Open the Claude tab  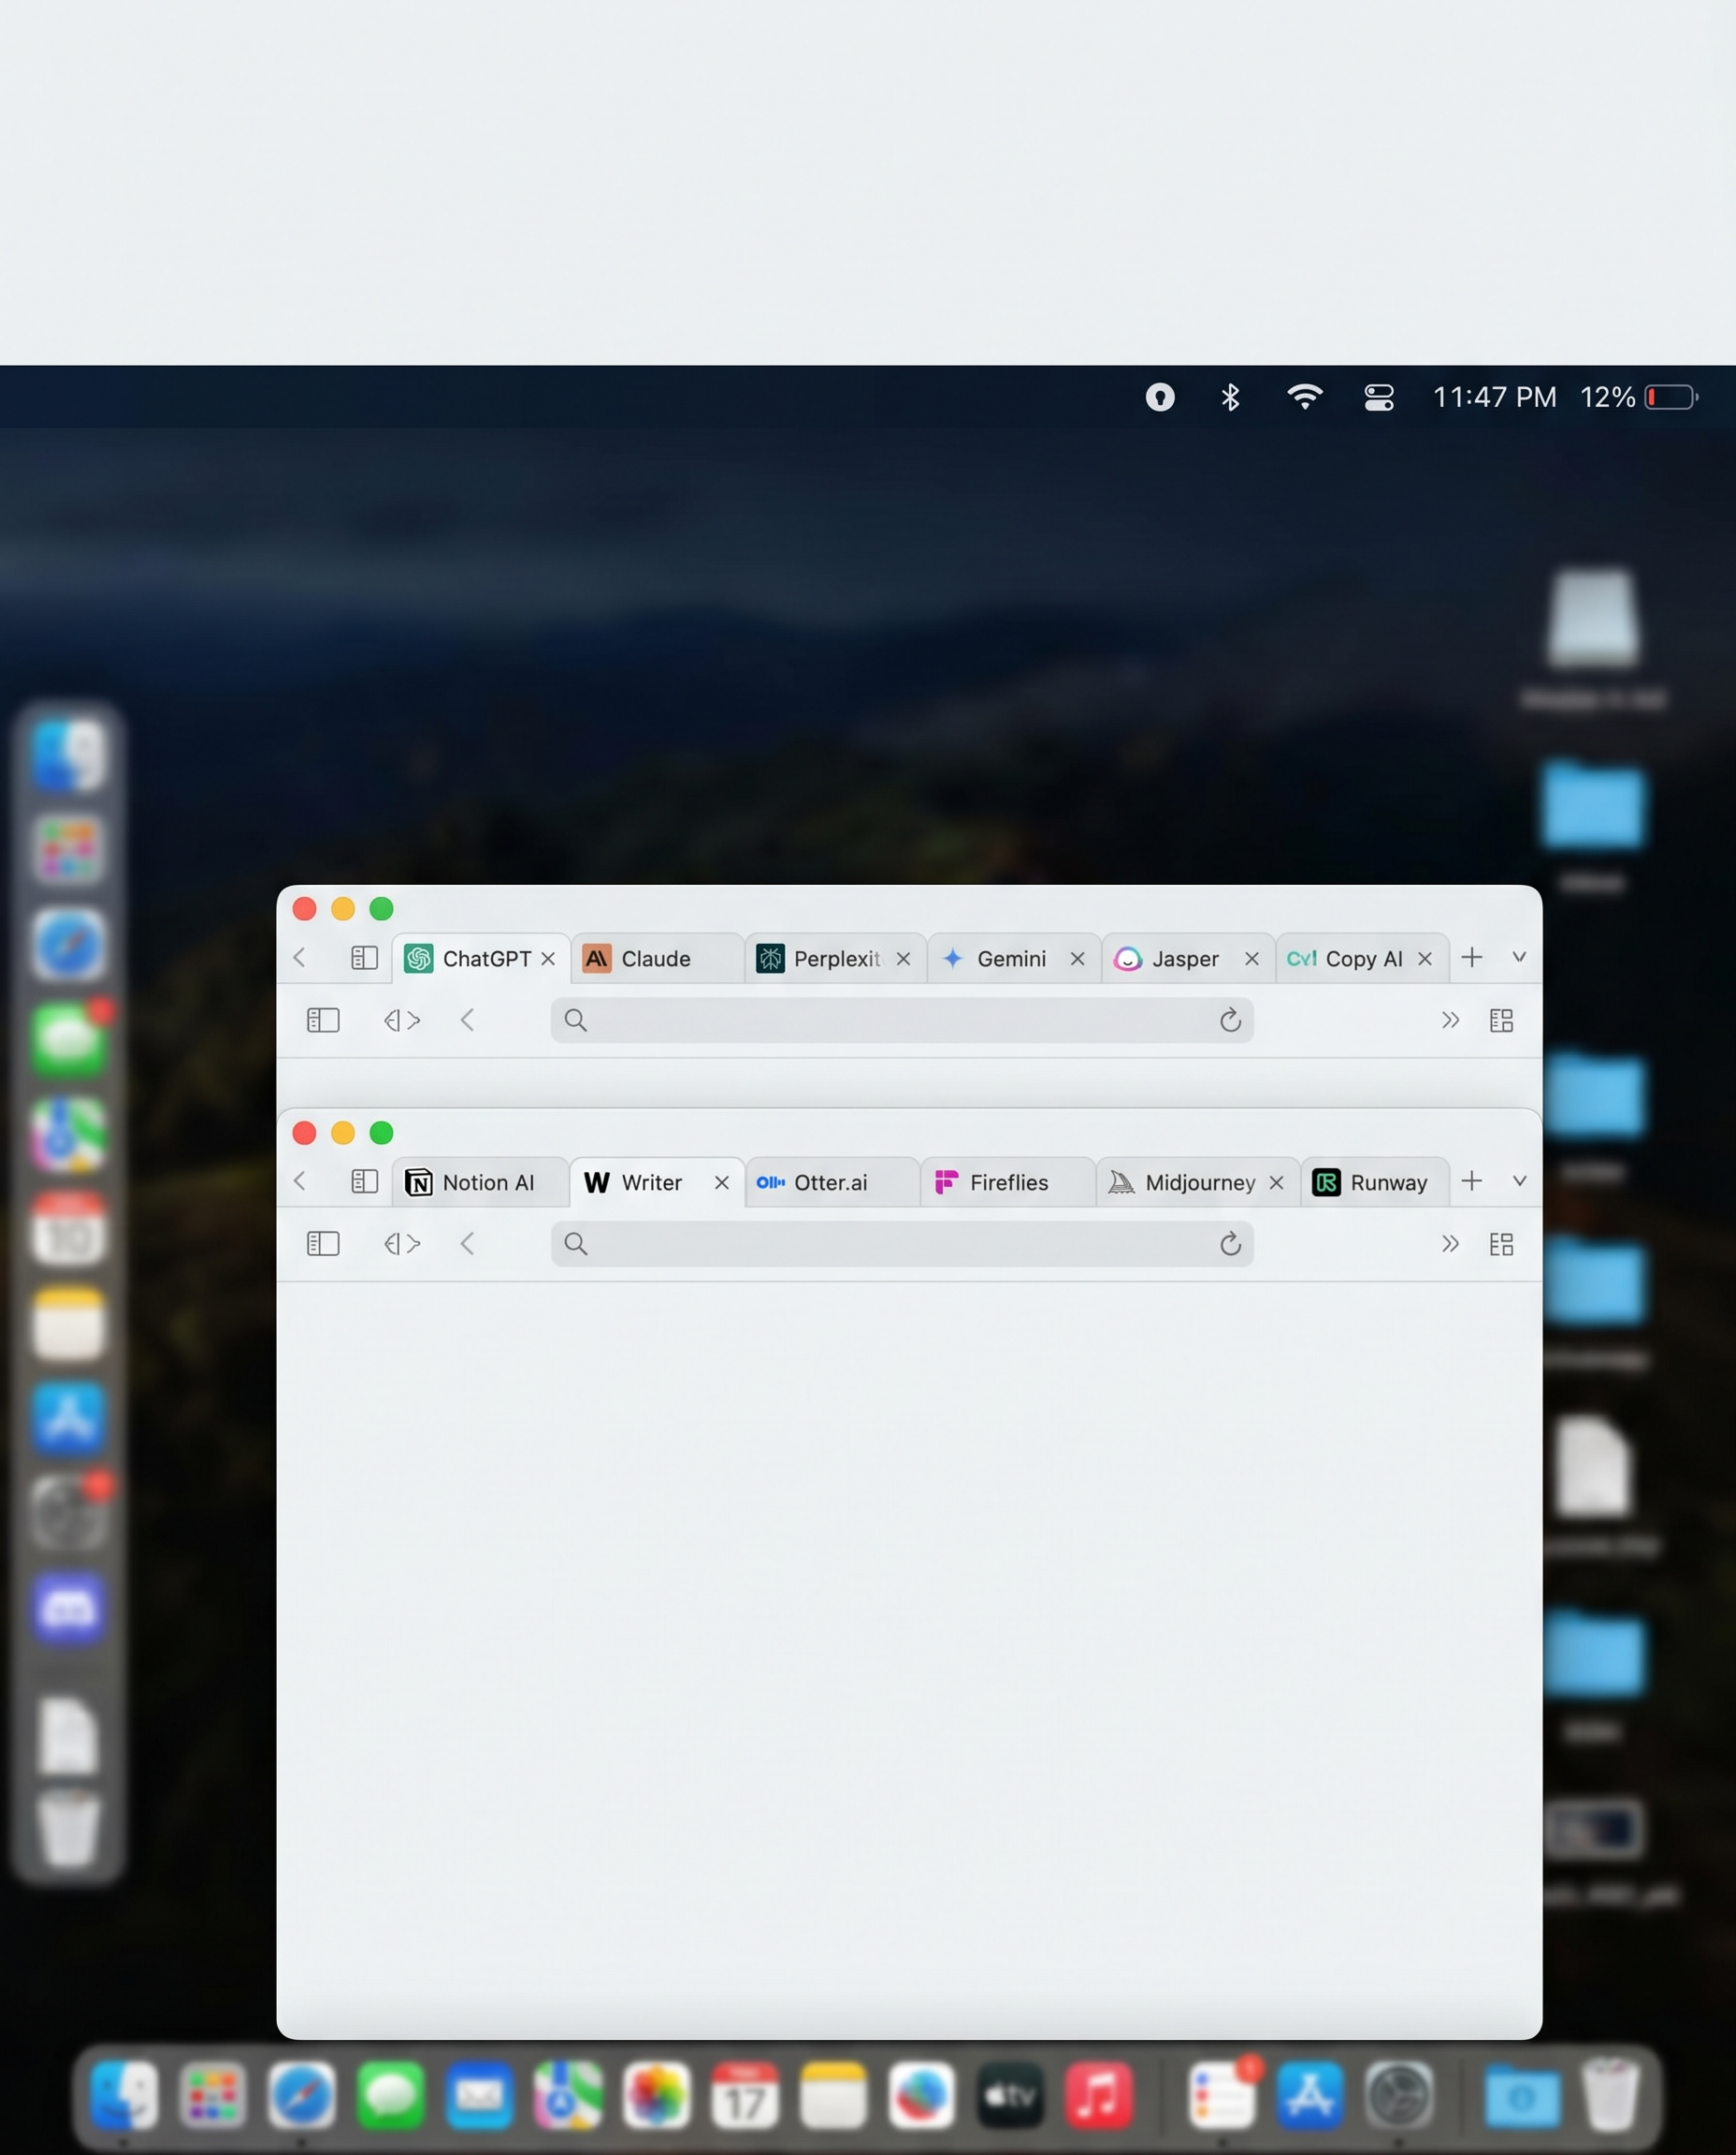657,958
